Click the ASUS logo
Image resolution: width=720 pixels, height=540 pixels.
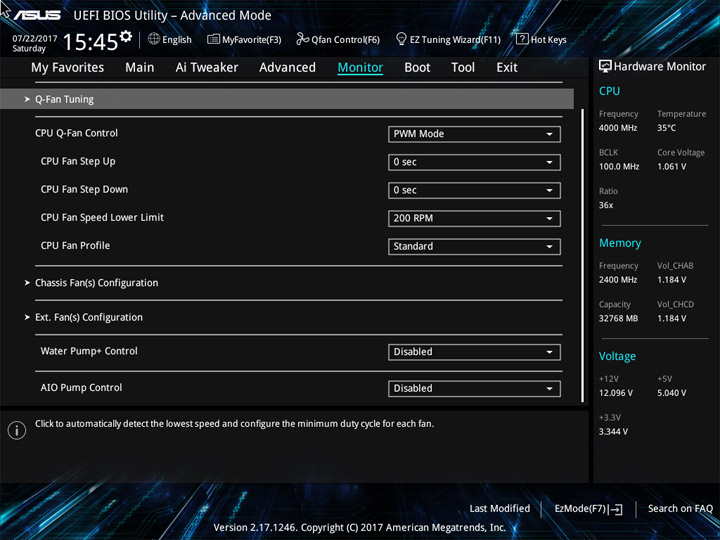(37, 15)
